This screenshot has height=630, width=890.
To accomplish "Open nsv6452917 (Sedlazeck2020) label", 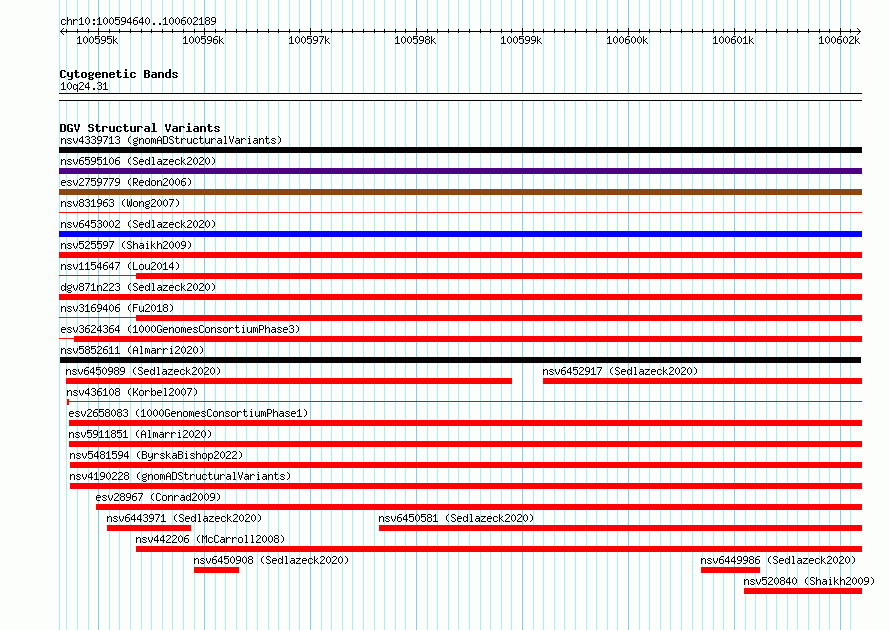I will (620, 371).
